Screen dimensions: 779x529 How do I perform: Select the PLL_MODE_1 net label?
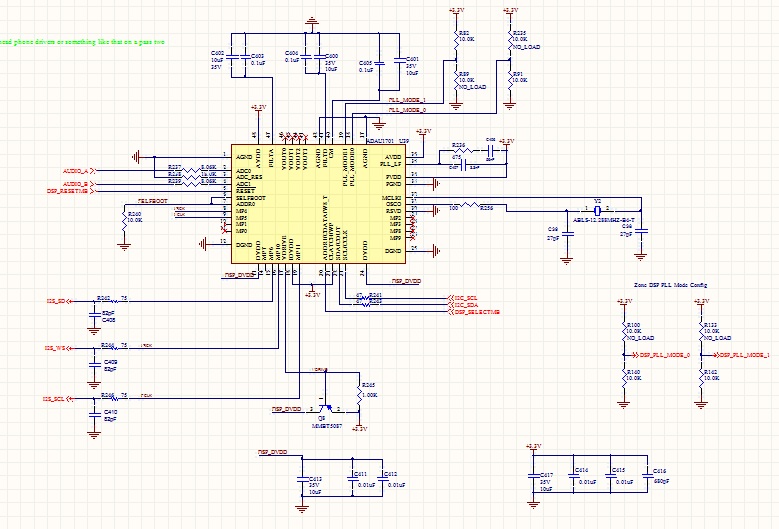pos(407,100)
